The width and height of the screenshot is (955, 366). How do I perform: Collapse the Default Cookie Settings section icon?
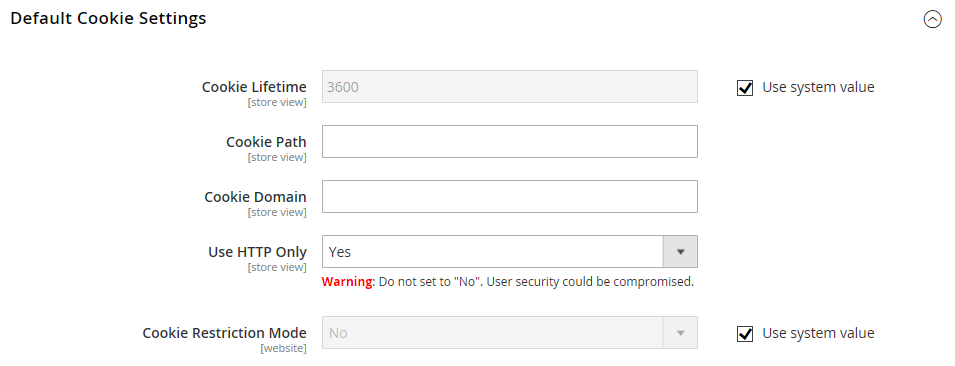932,20
